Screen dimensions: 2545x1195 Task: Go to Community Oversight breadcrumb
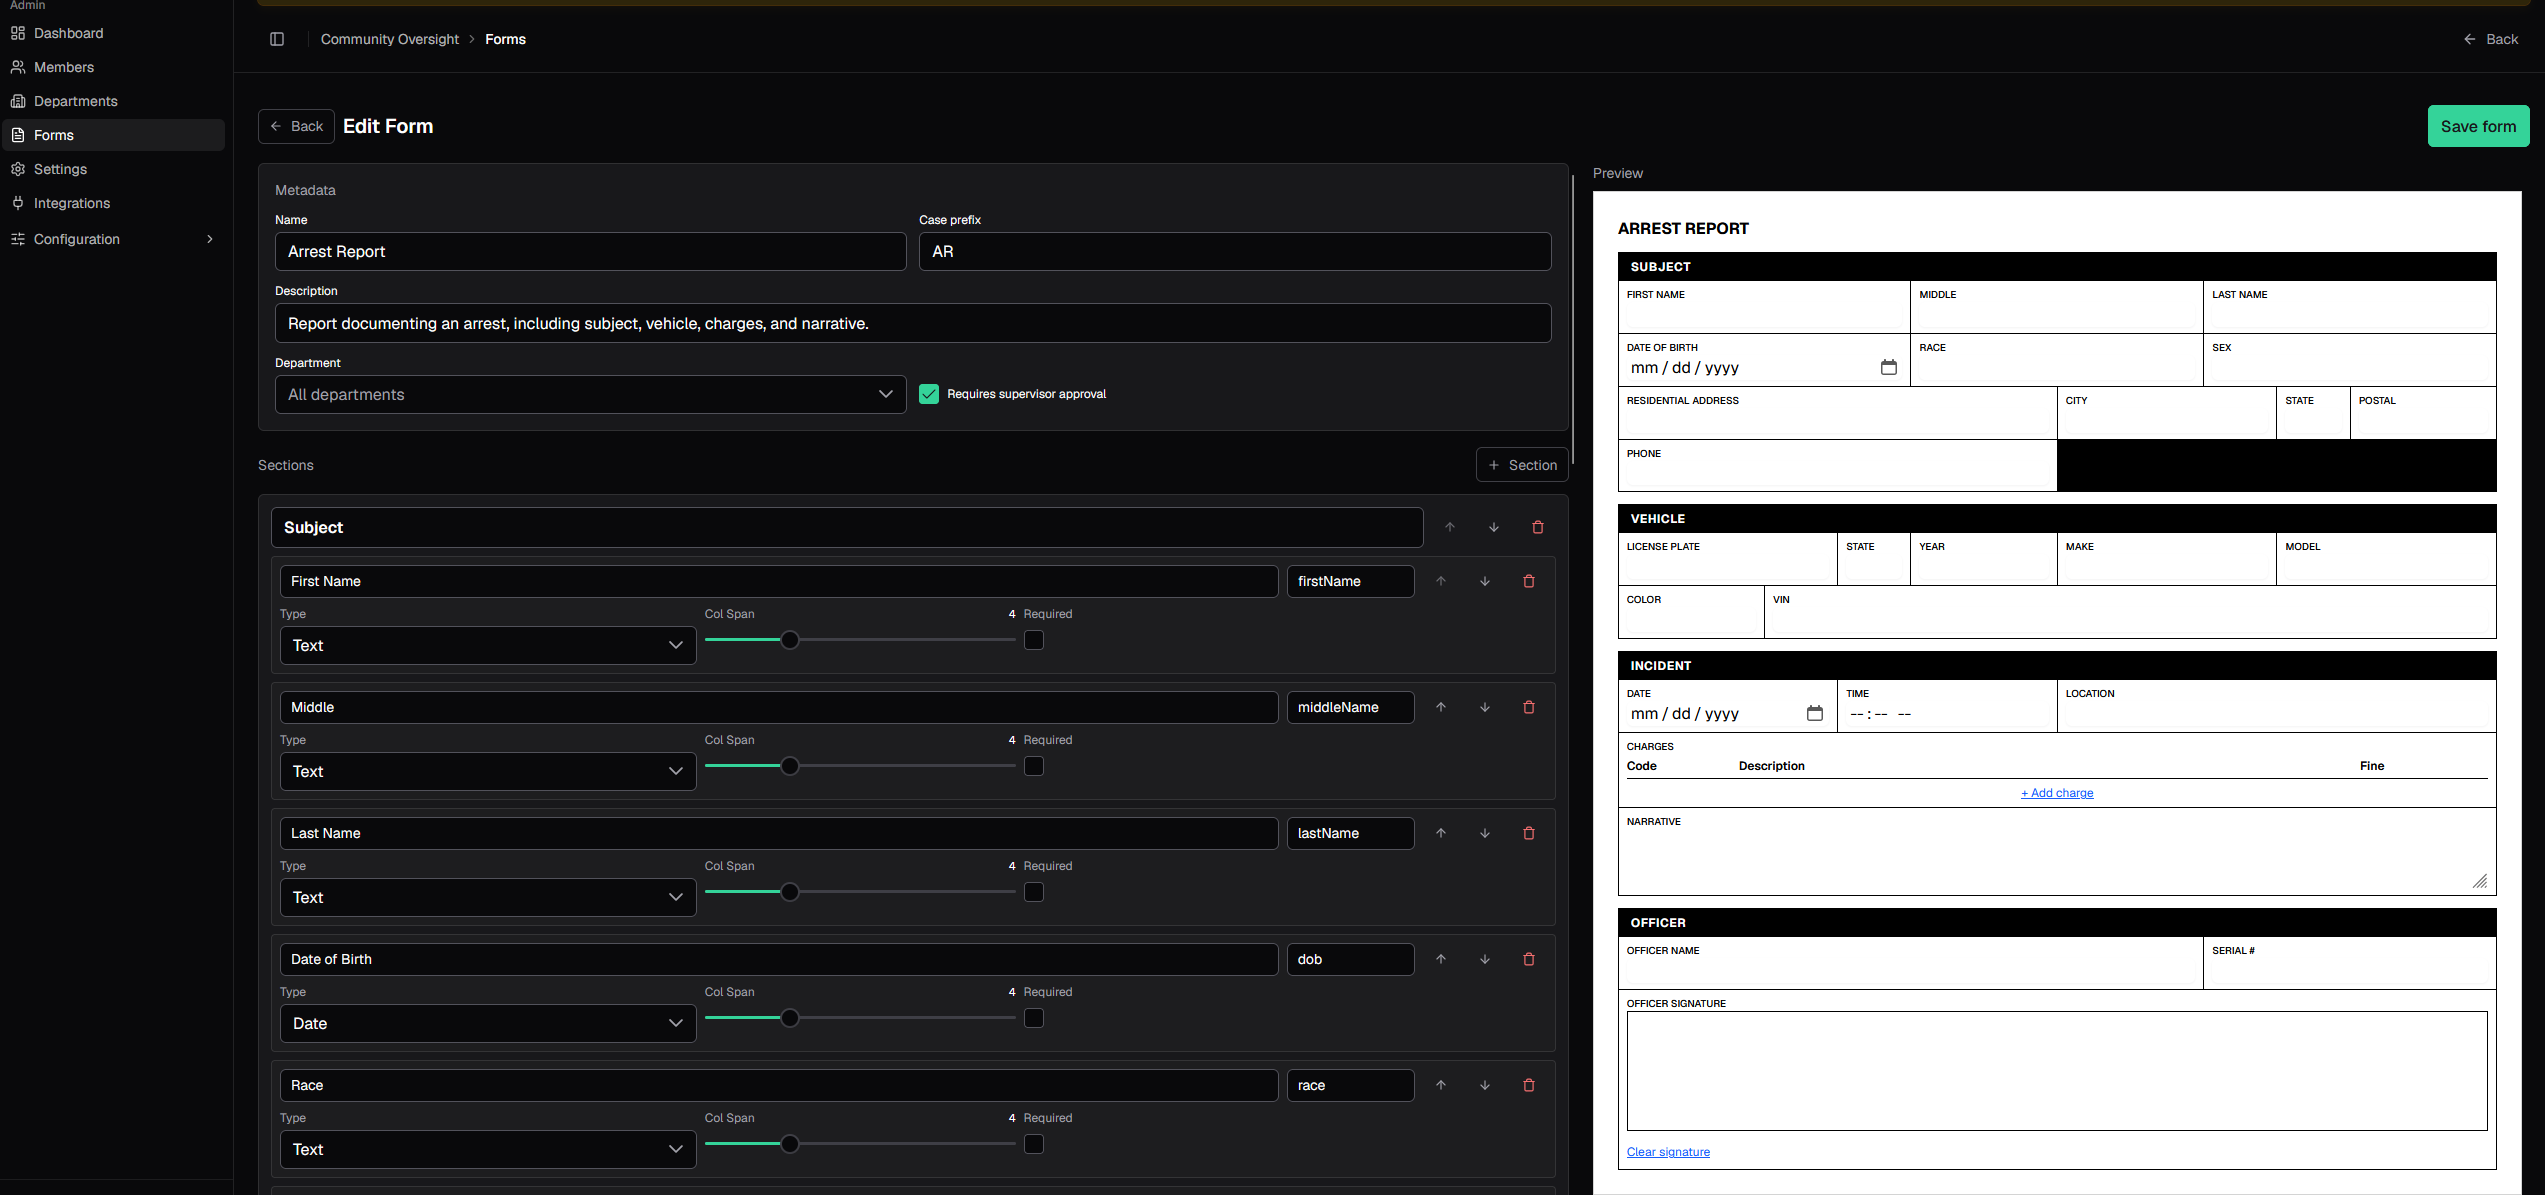pos(390,39)
